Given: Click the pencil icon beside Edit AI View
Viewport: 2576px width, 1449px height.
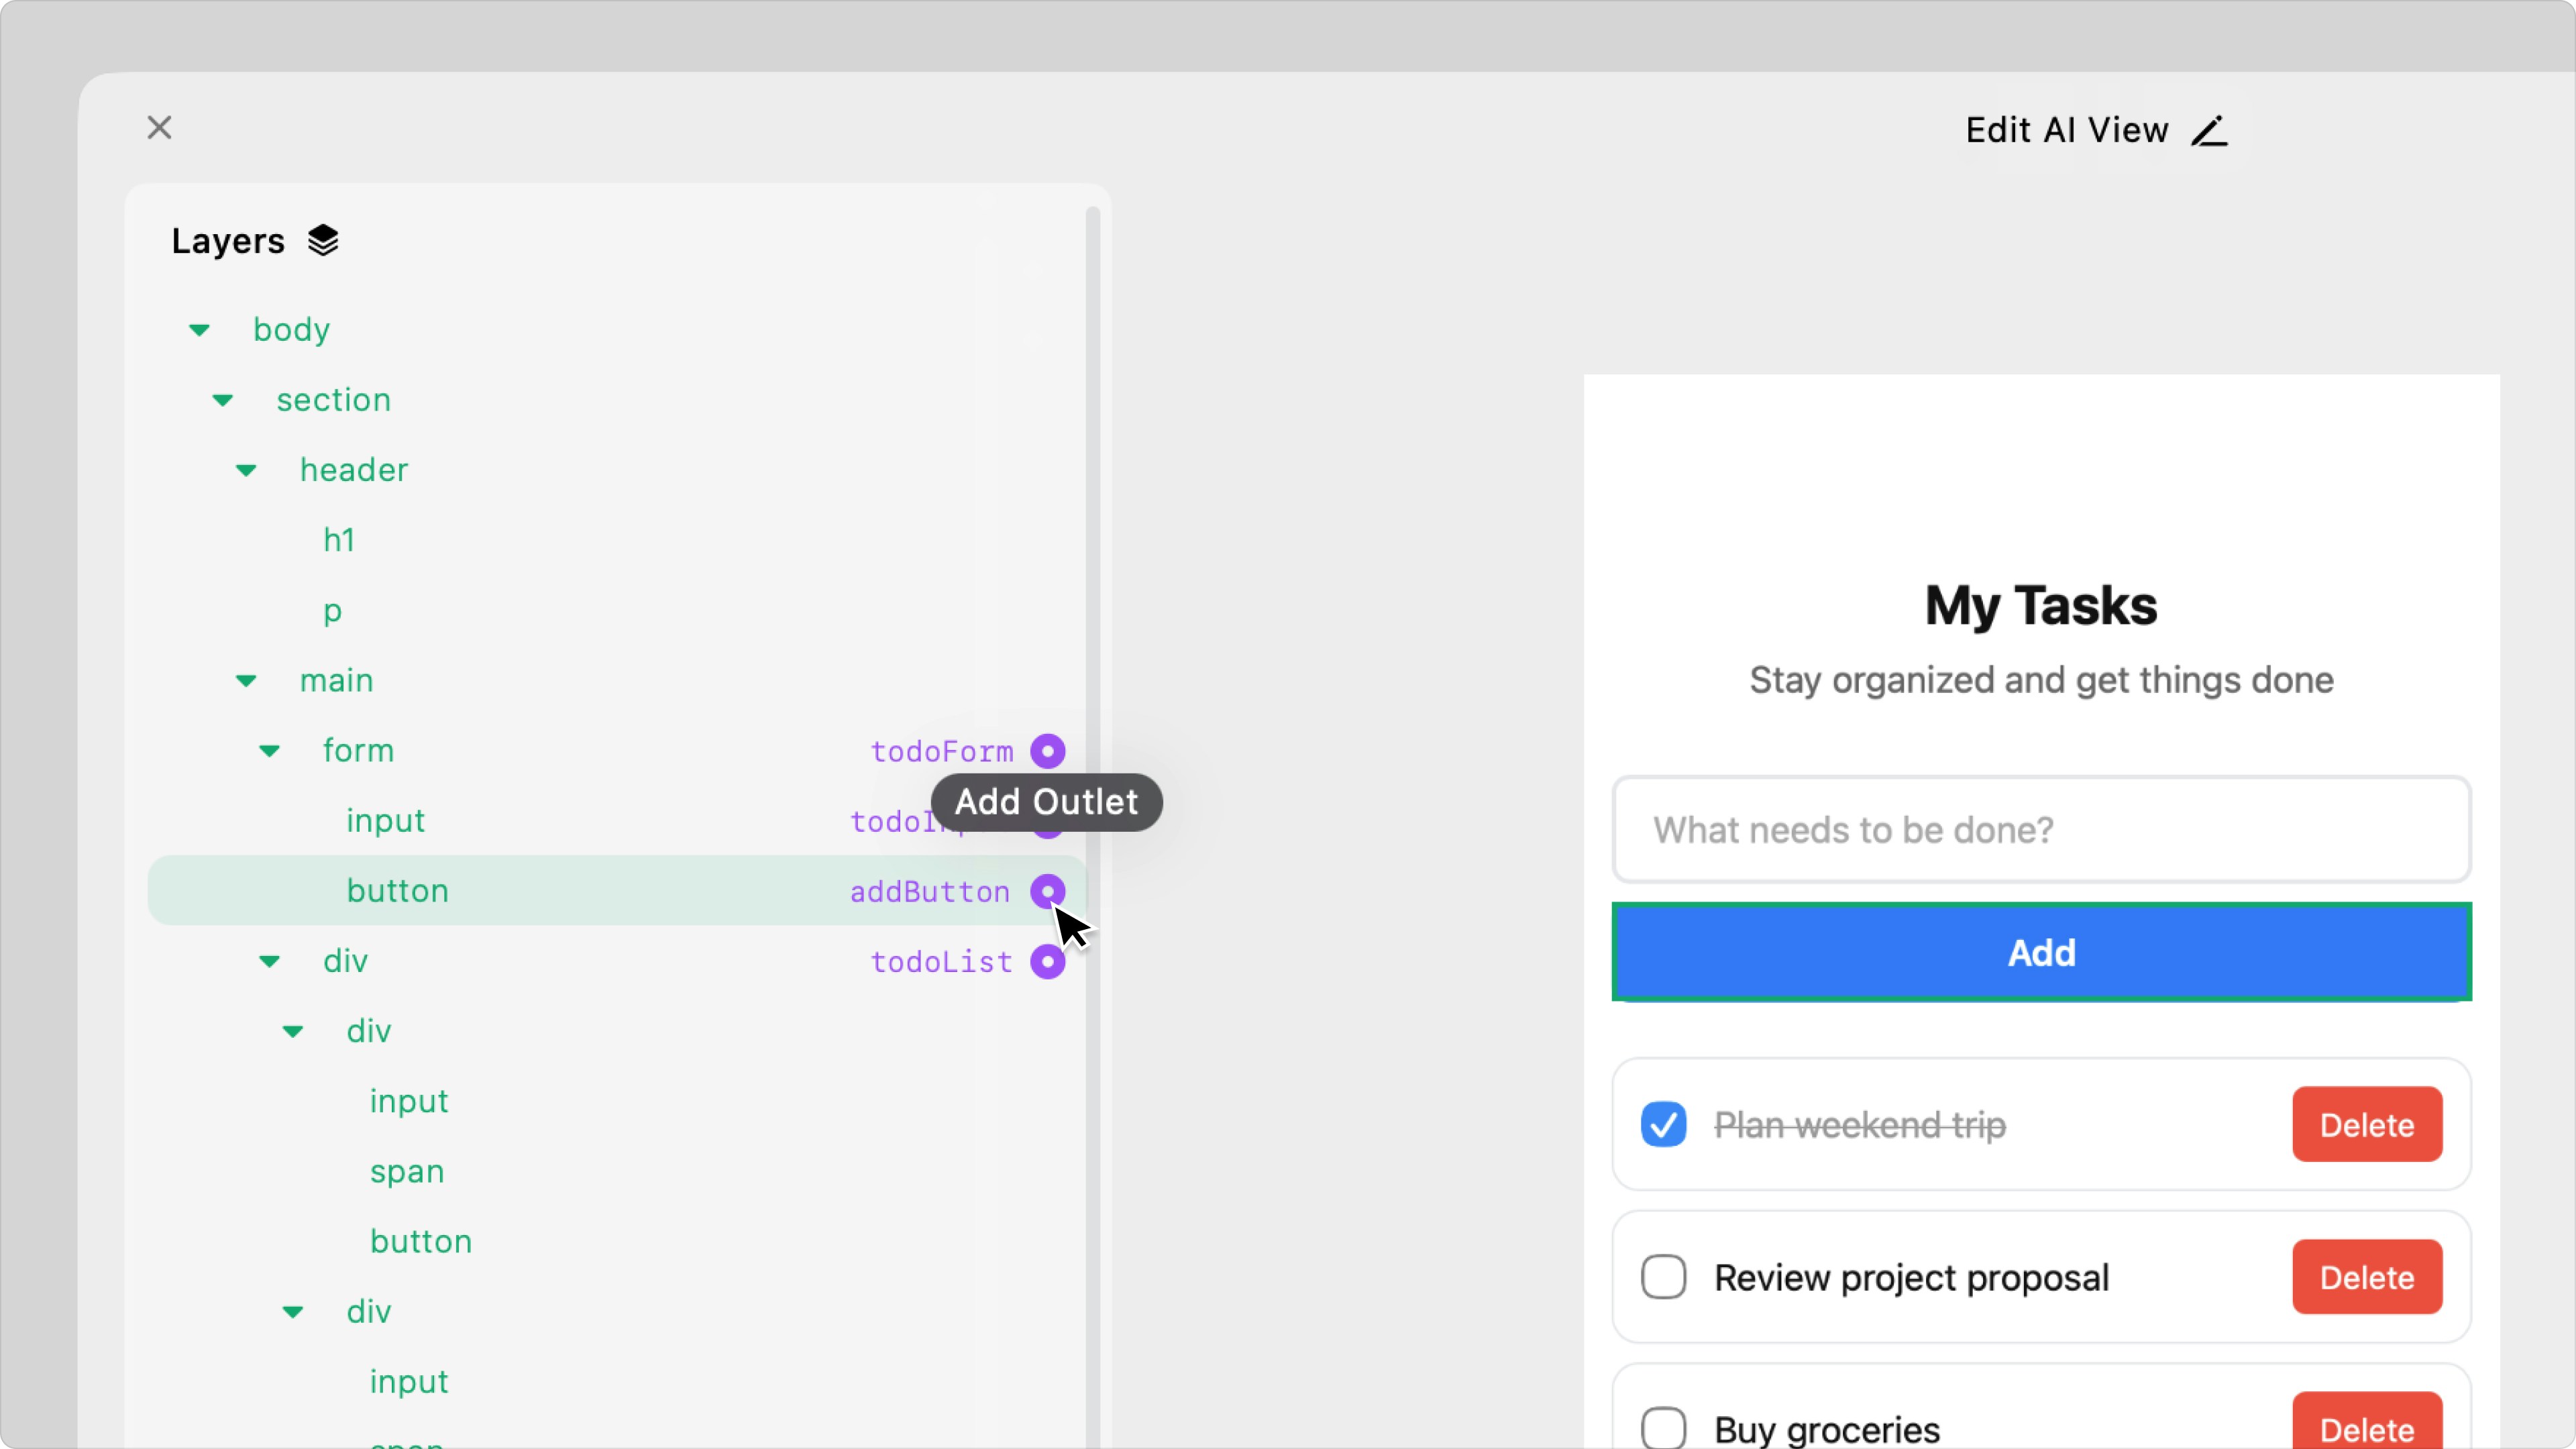Looking at the screenshot, I should pyautogui.click(x=2209, y=131).
